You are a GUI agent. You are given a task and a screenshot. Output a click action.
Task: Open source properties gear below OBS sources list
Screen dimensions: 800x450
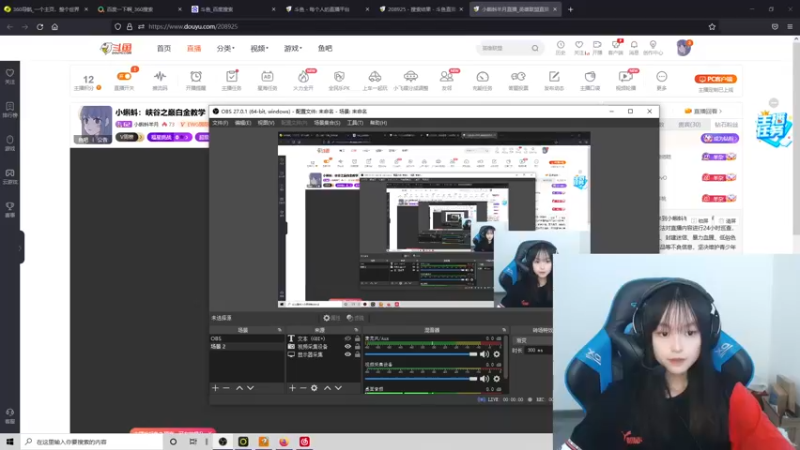(x=314, y=388)
